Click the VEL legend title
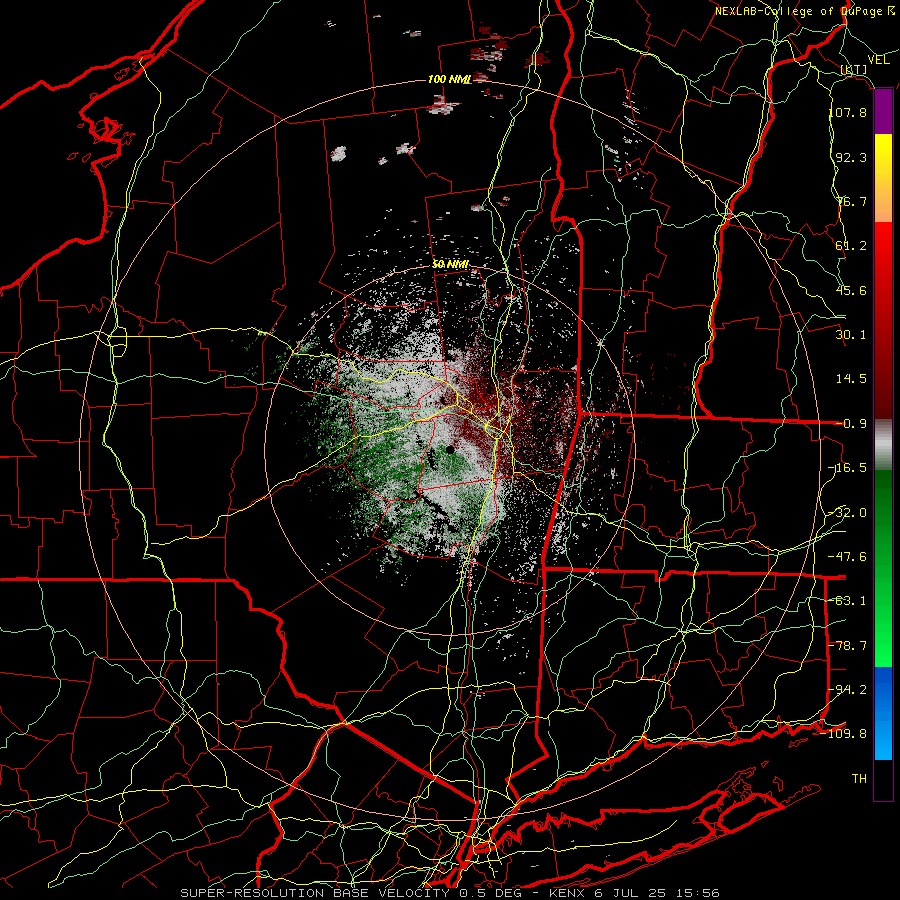Viewport: 900px width, 900px height. coord(879,59)
